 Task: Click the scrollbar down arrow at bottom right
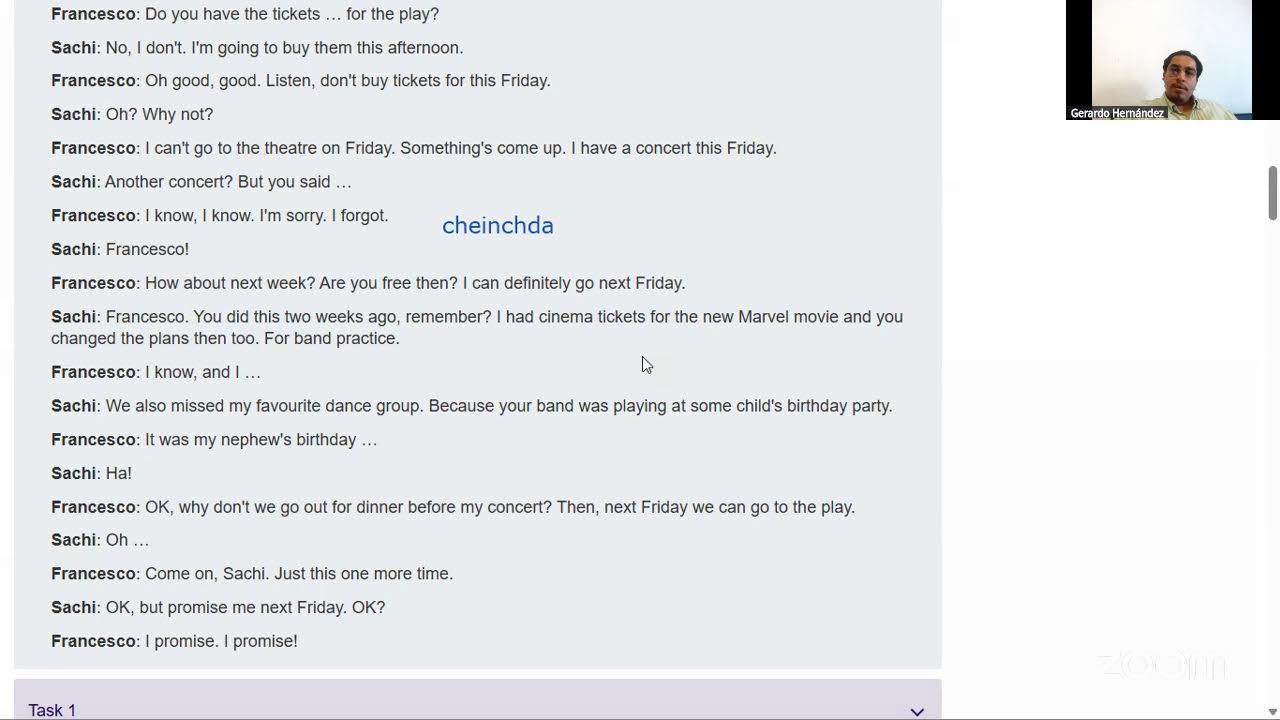click(1272, 712)
